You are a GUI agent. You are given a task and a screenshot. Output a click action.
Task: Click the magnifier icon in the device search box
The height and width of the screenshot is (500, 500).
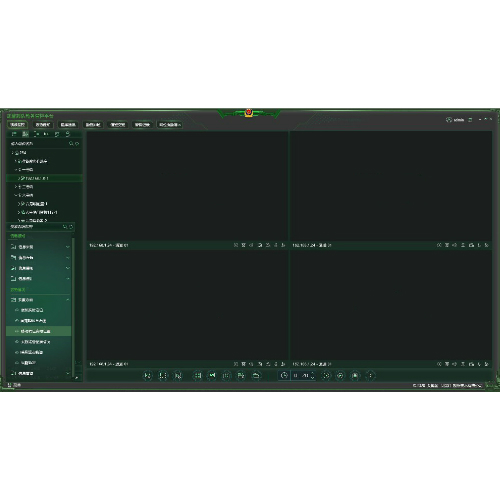71,143
